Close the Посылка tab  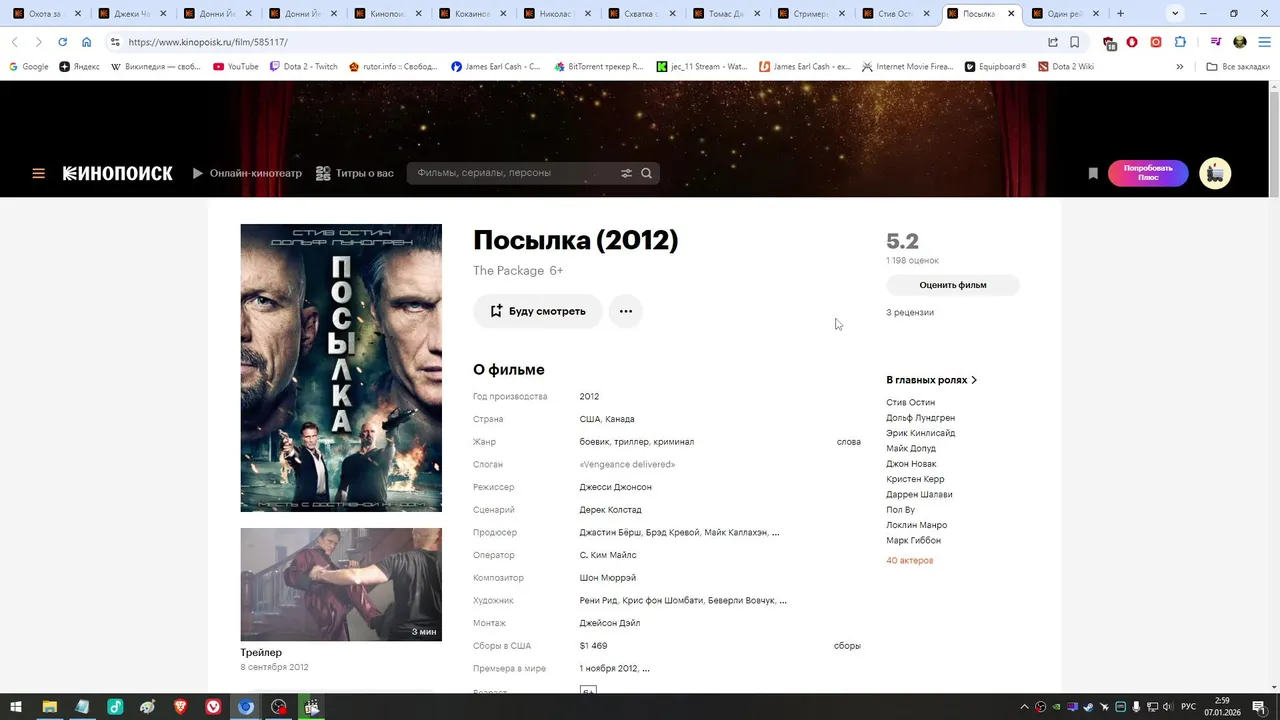click(1011, 14)
